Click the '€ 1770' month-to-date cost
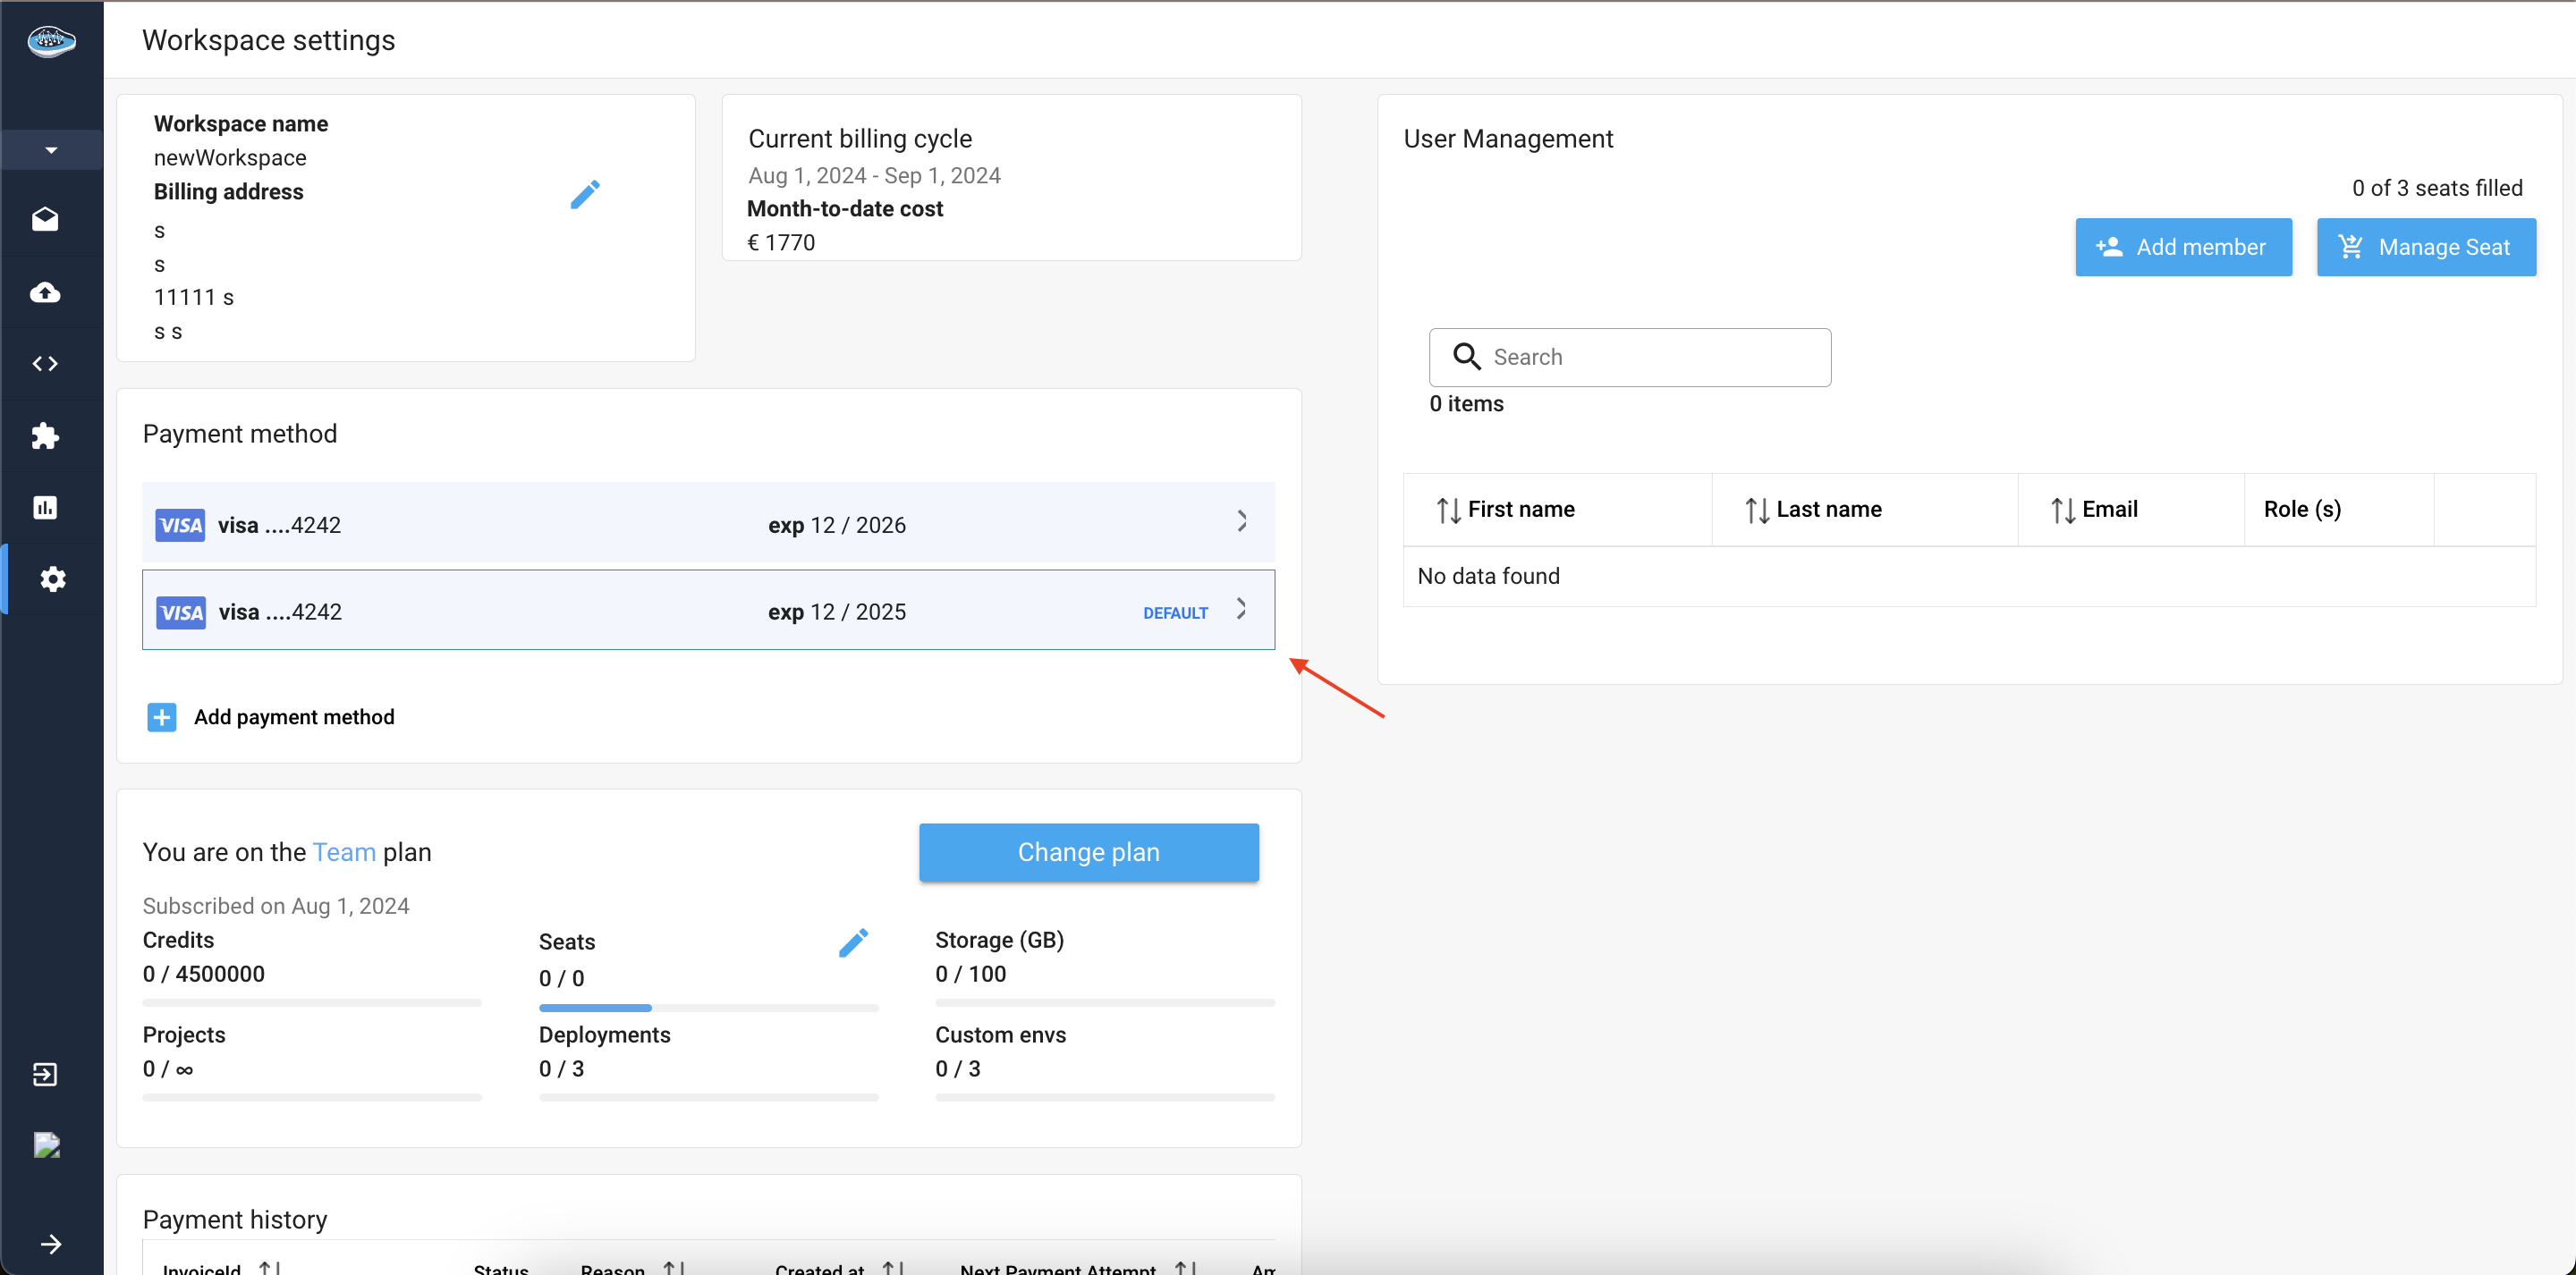The image size is (2576, 1275). pos(781,243)
